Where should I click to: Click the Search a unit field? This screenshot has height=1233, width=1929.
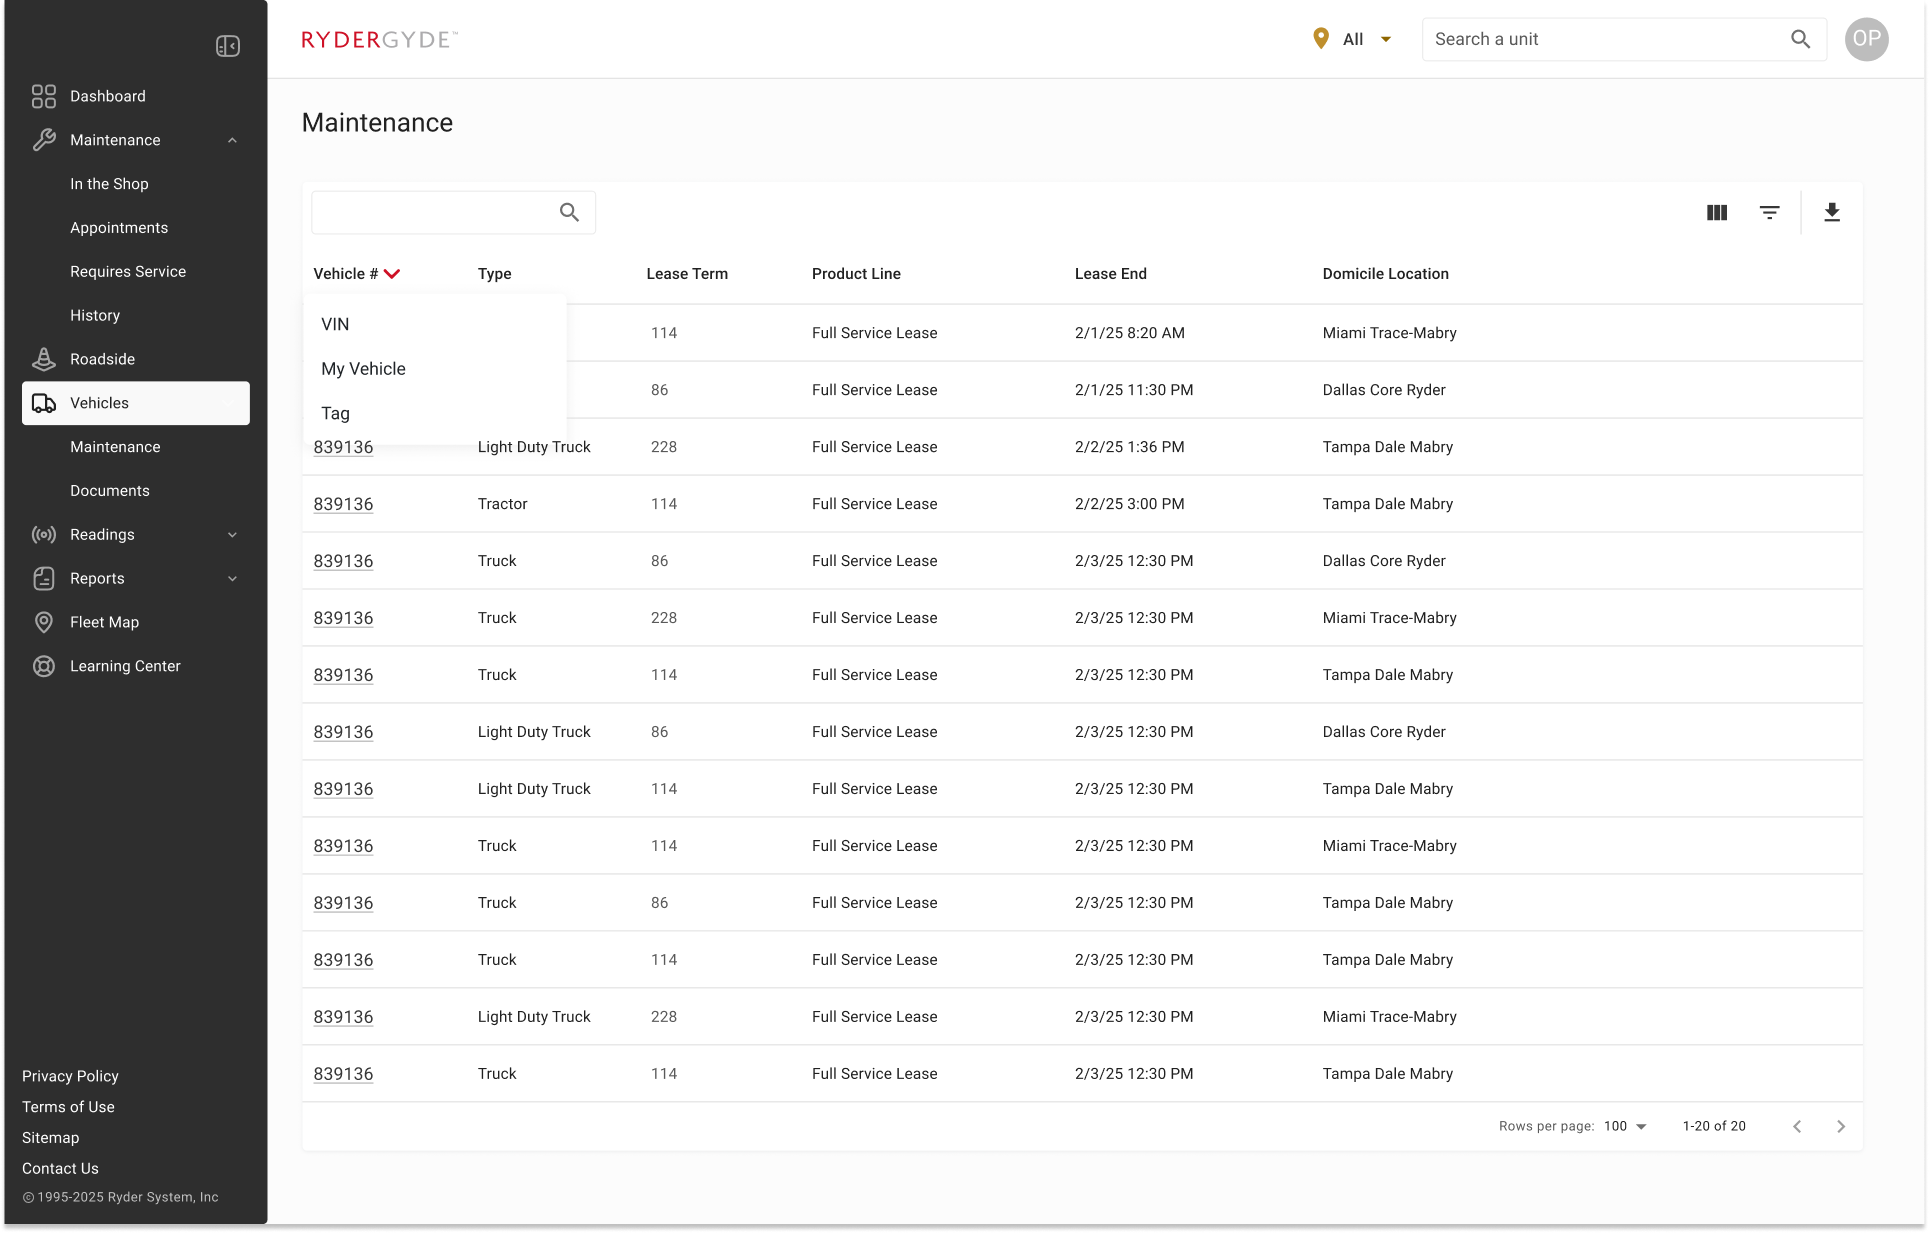[1600, 39]
